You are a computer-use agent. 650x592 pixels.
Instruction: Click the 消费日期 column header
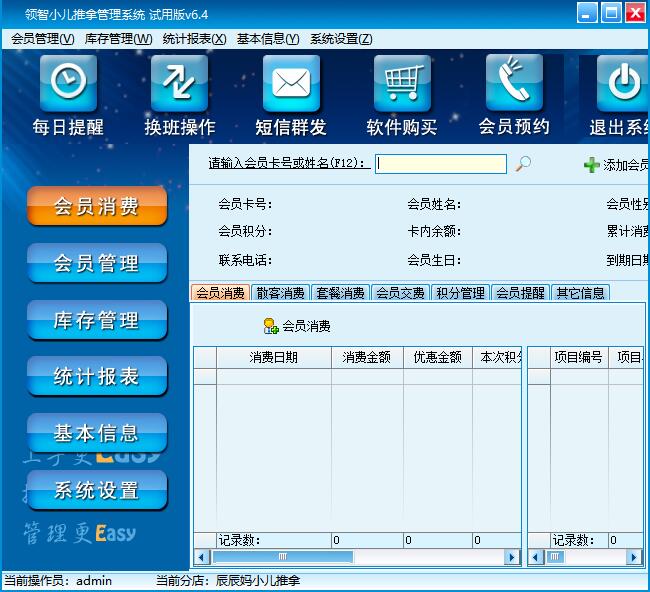pos(274,357)
